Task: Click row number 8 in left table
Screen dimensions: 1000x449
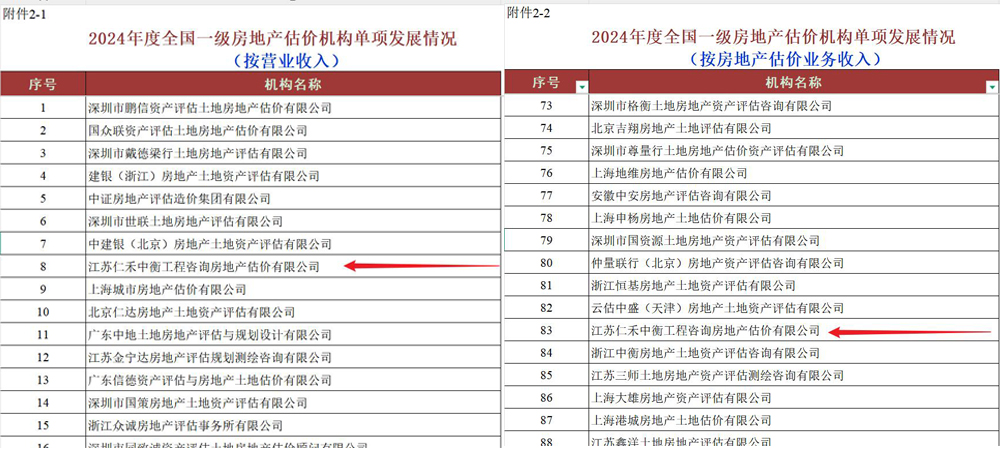Action: (x=43, y=267)
